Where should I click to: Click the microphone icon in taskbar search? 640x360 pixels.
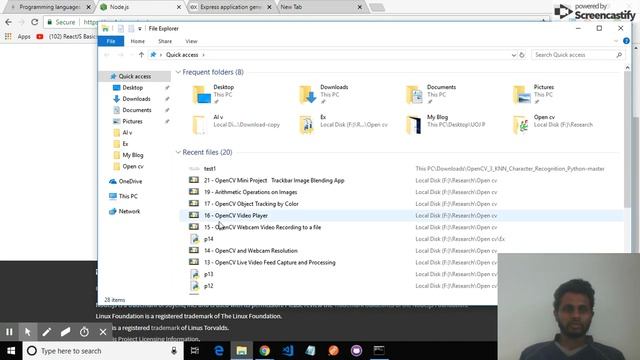[x=174, y=351]
